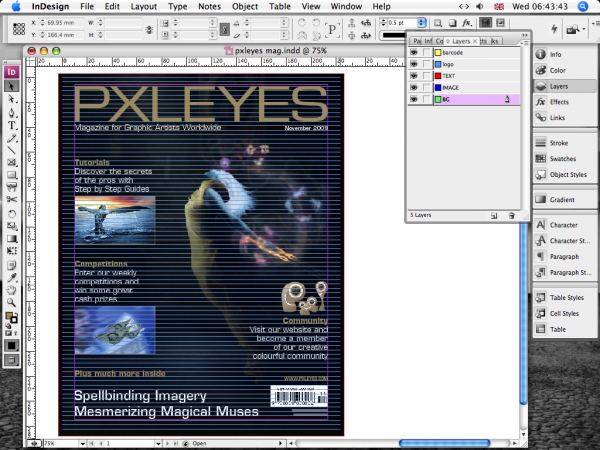Toggle lock box for logo layer
Image resolution: width=600 pixels, height=450 pixels.
tap(426, 64)
